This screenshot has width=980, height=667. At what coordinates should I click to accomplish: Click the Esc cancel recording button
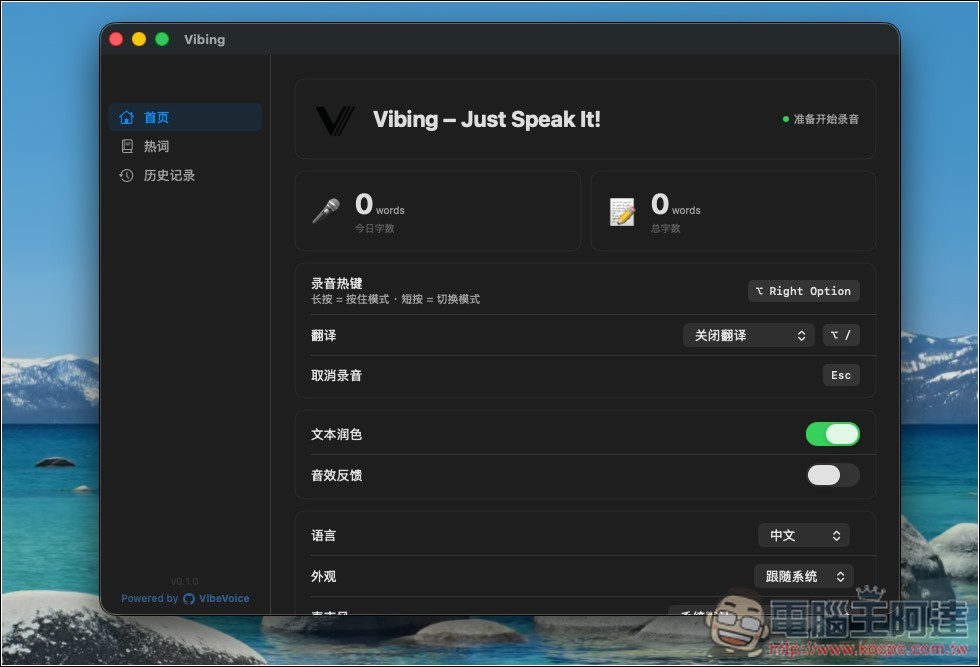coord(840,375)
